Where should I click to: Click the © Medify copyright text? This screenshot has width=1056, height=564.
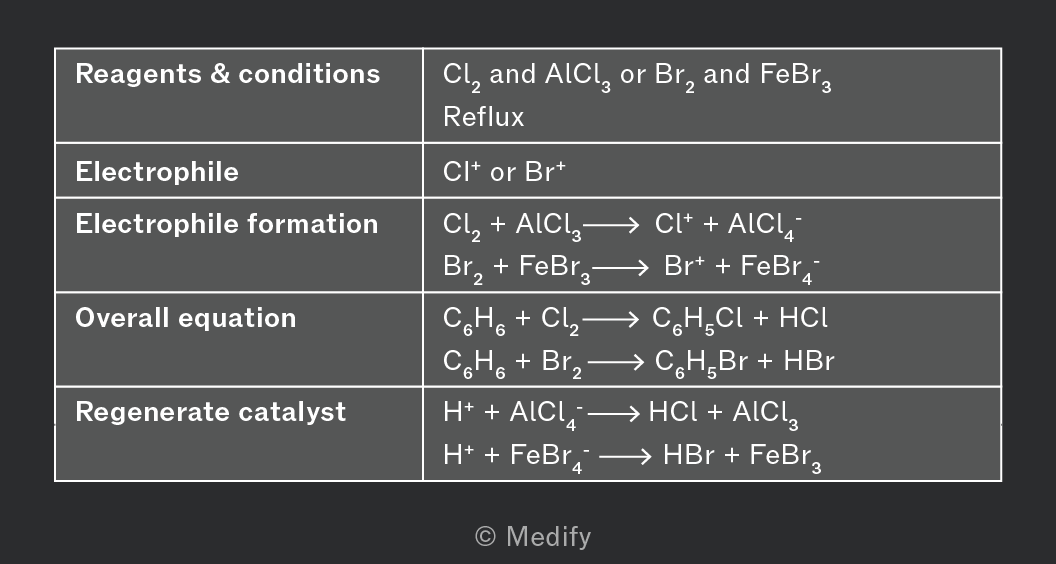[533, 537]
